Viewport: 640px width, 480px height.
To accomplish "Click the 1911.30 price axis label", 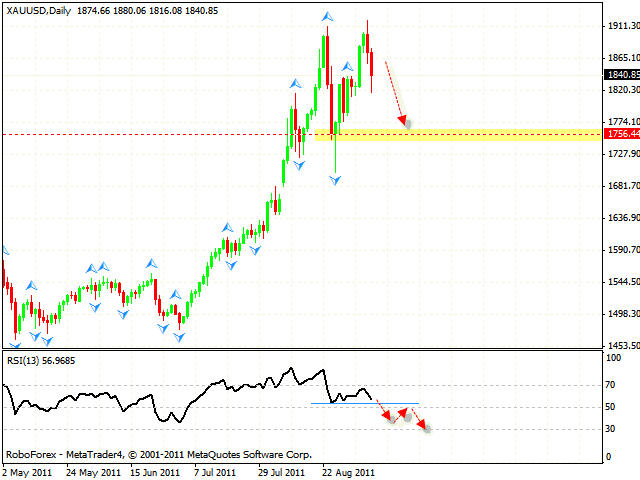I will click(622, 27).
